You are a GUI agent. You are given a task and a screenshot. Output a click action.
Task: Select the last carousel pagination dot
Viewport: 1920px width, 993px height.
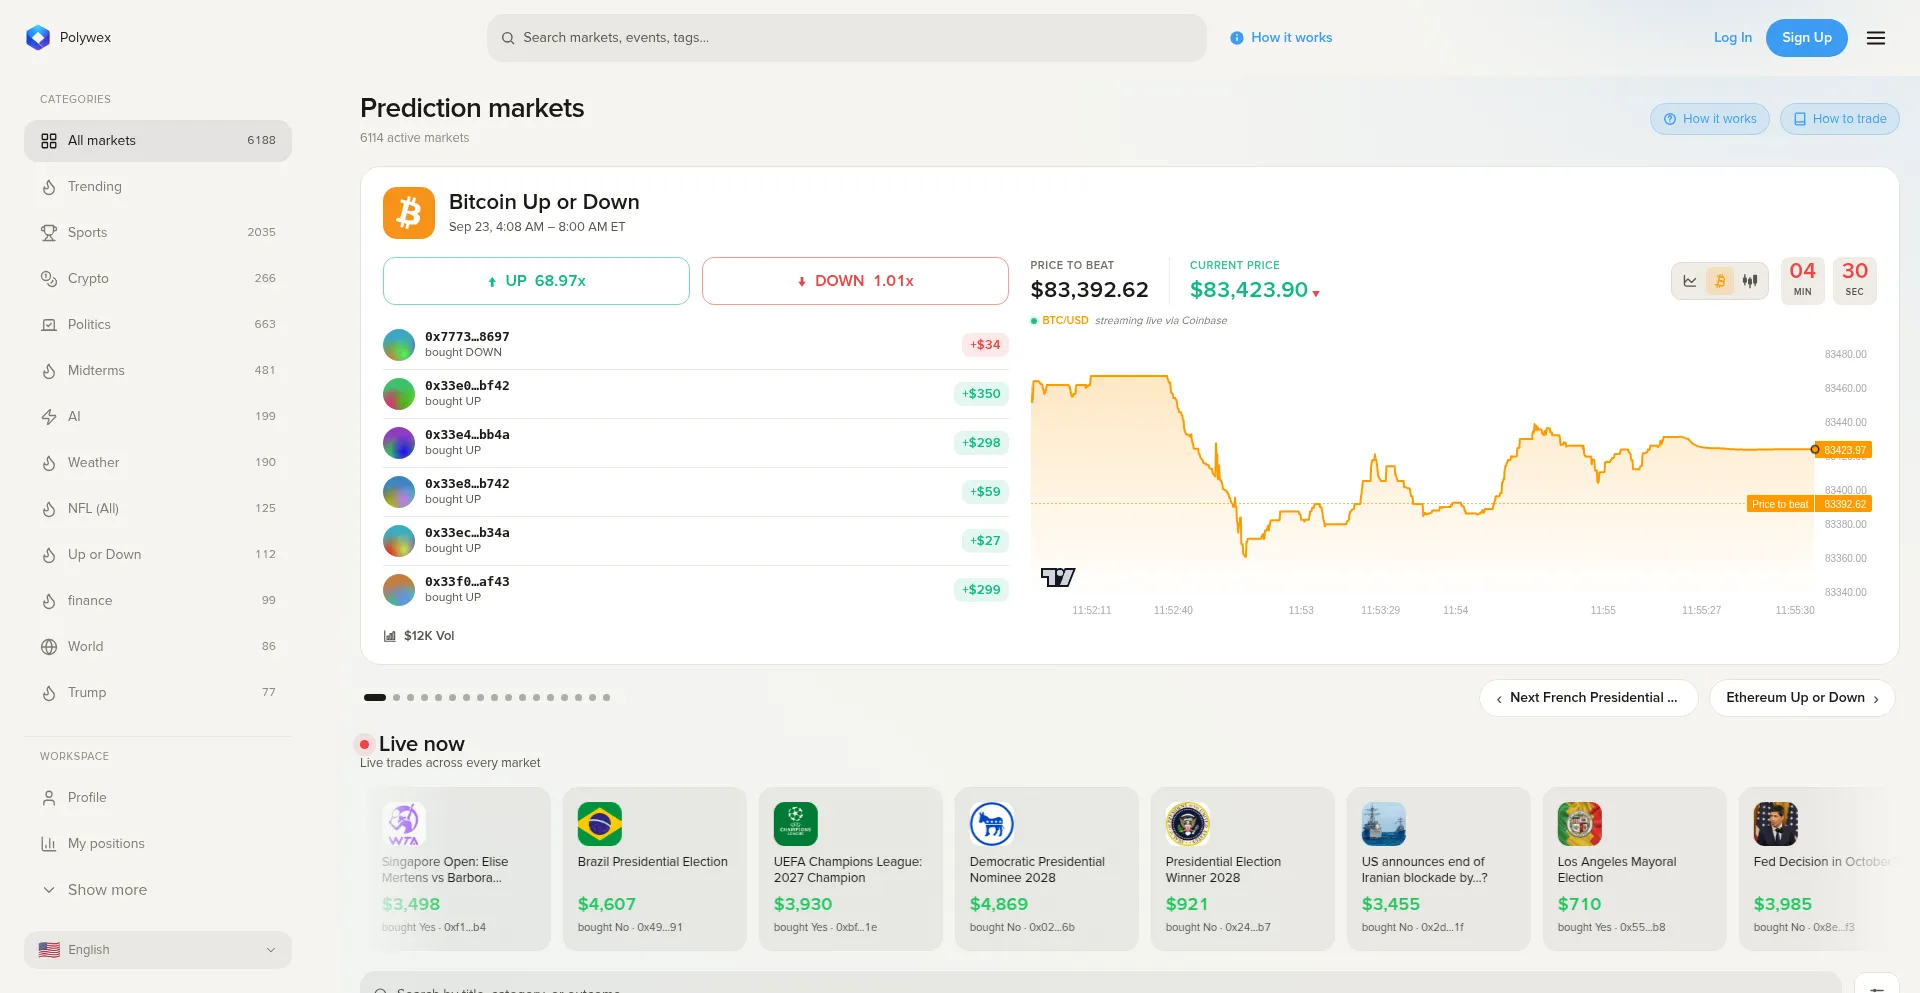coord(606,698)
